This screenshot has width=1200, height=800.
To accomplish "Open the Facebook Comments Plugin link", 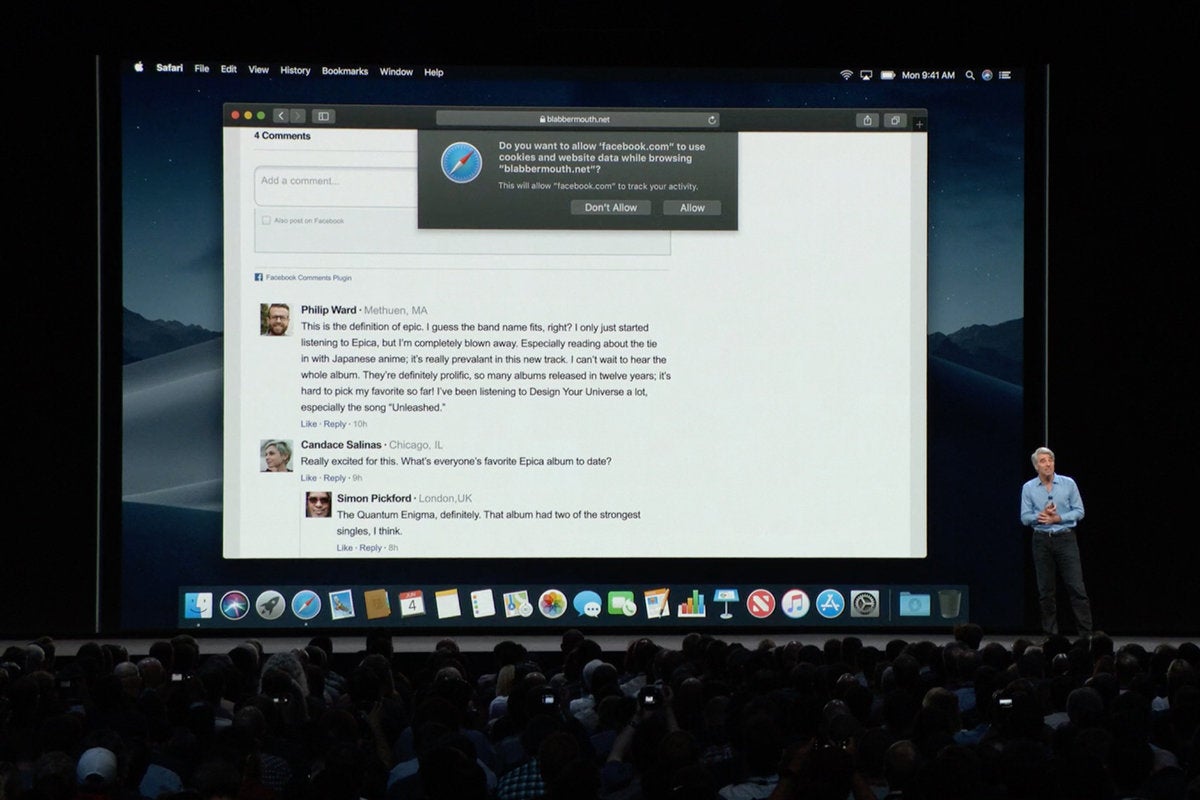I will point(303,277).
